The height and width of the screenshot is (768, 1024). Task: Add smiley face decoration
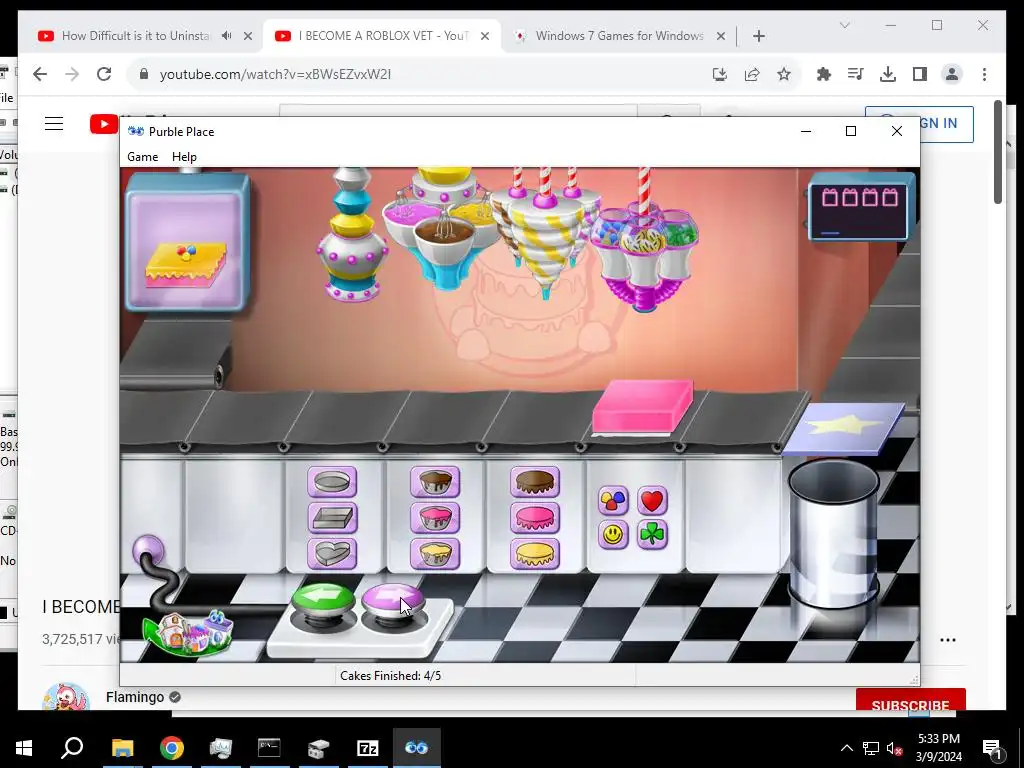(613, 535)
